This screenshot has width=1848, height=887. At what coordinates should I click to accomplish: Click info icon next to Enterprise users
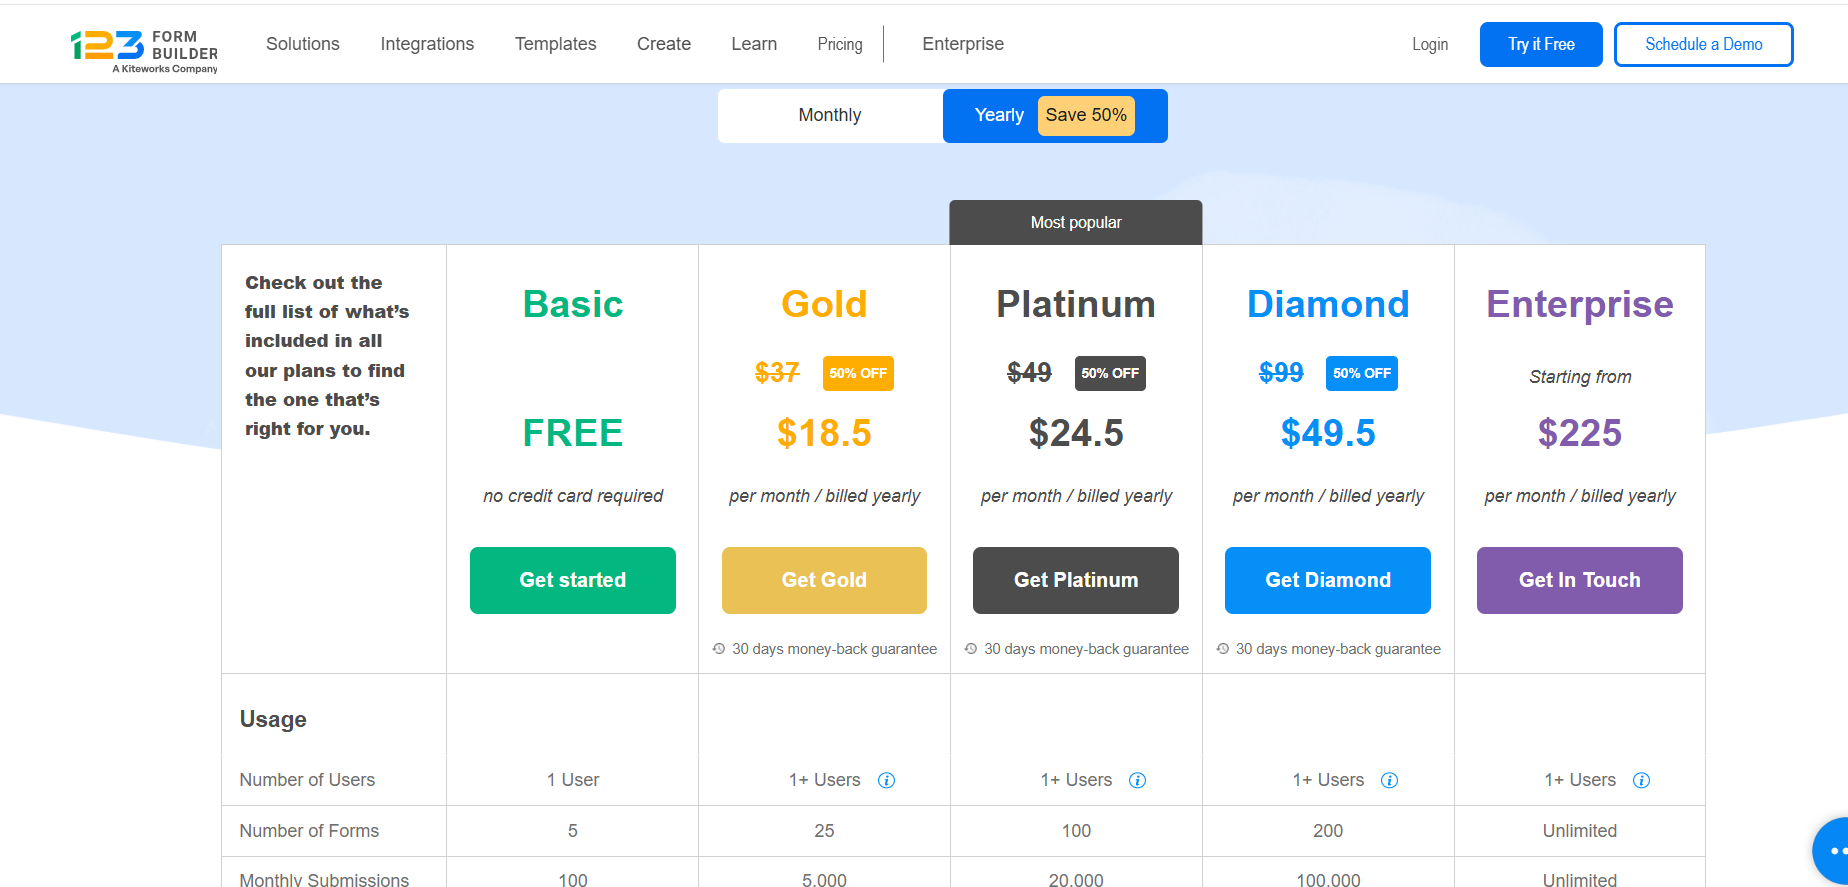coord(1641,780)
